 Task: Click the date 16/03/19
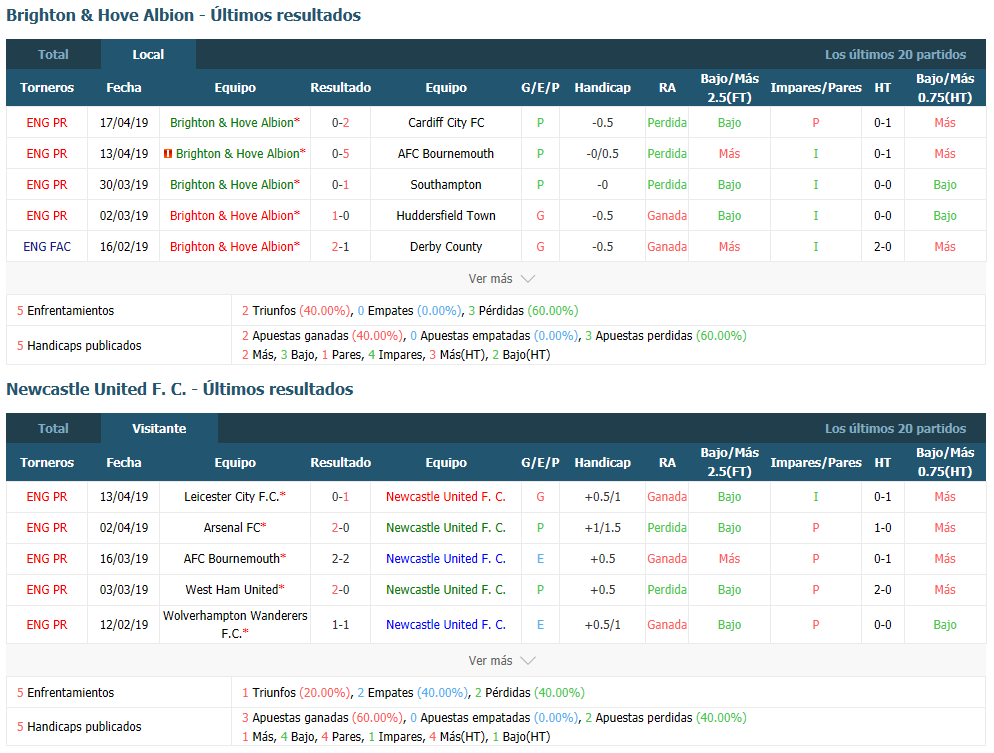pyautogui.click(x=124, y=559)
